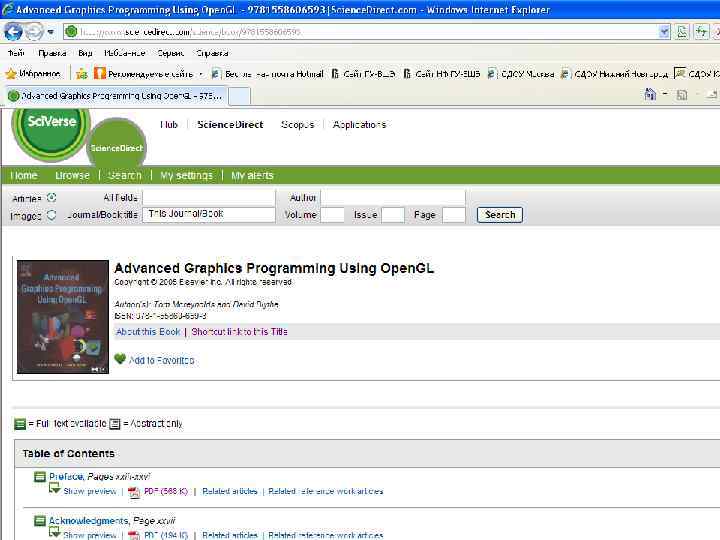Click the browser Forward arrow button
The width and height of the screenshot is (720, 540).
pyautogui.click(x=34, y=32)
